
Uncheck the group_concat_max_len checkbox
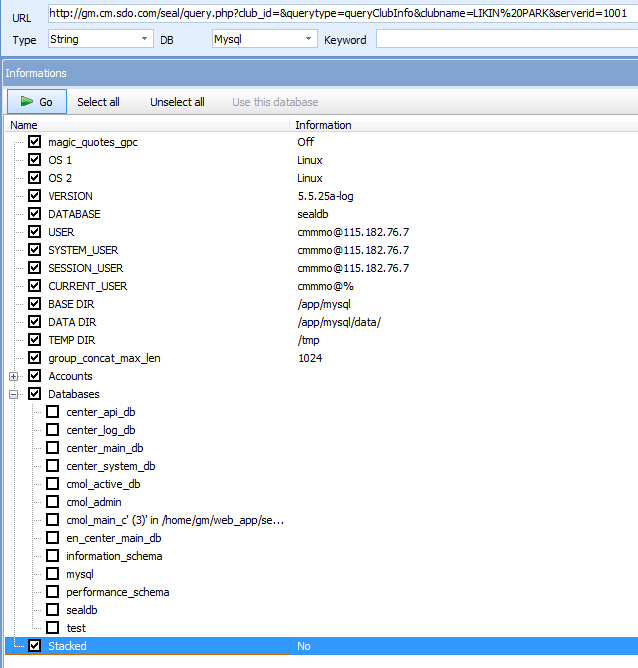34,357
